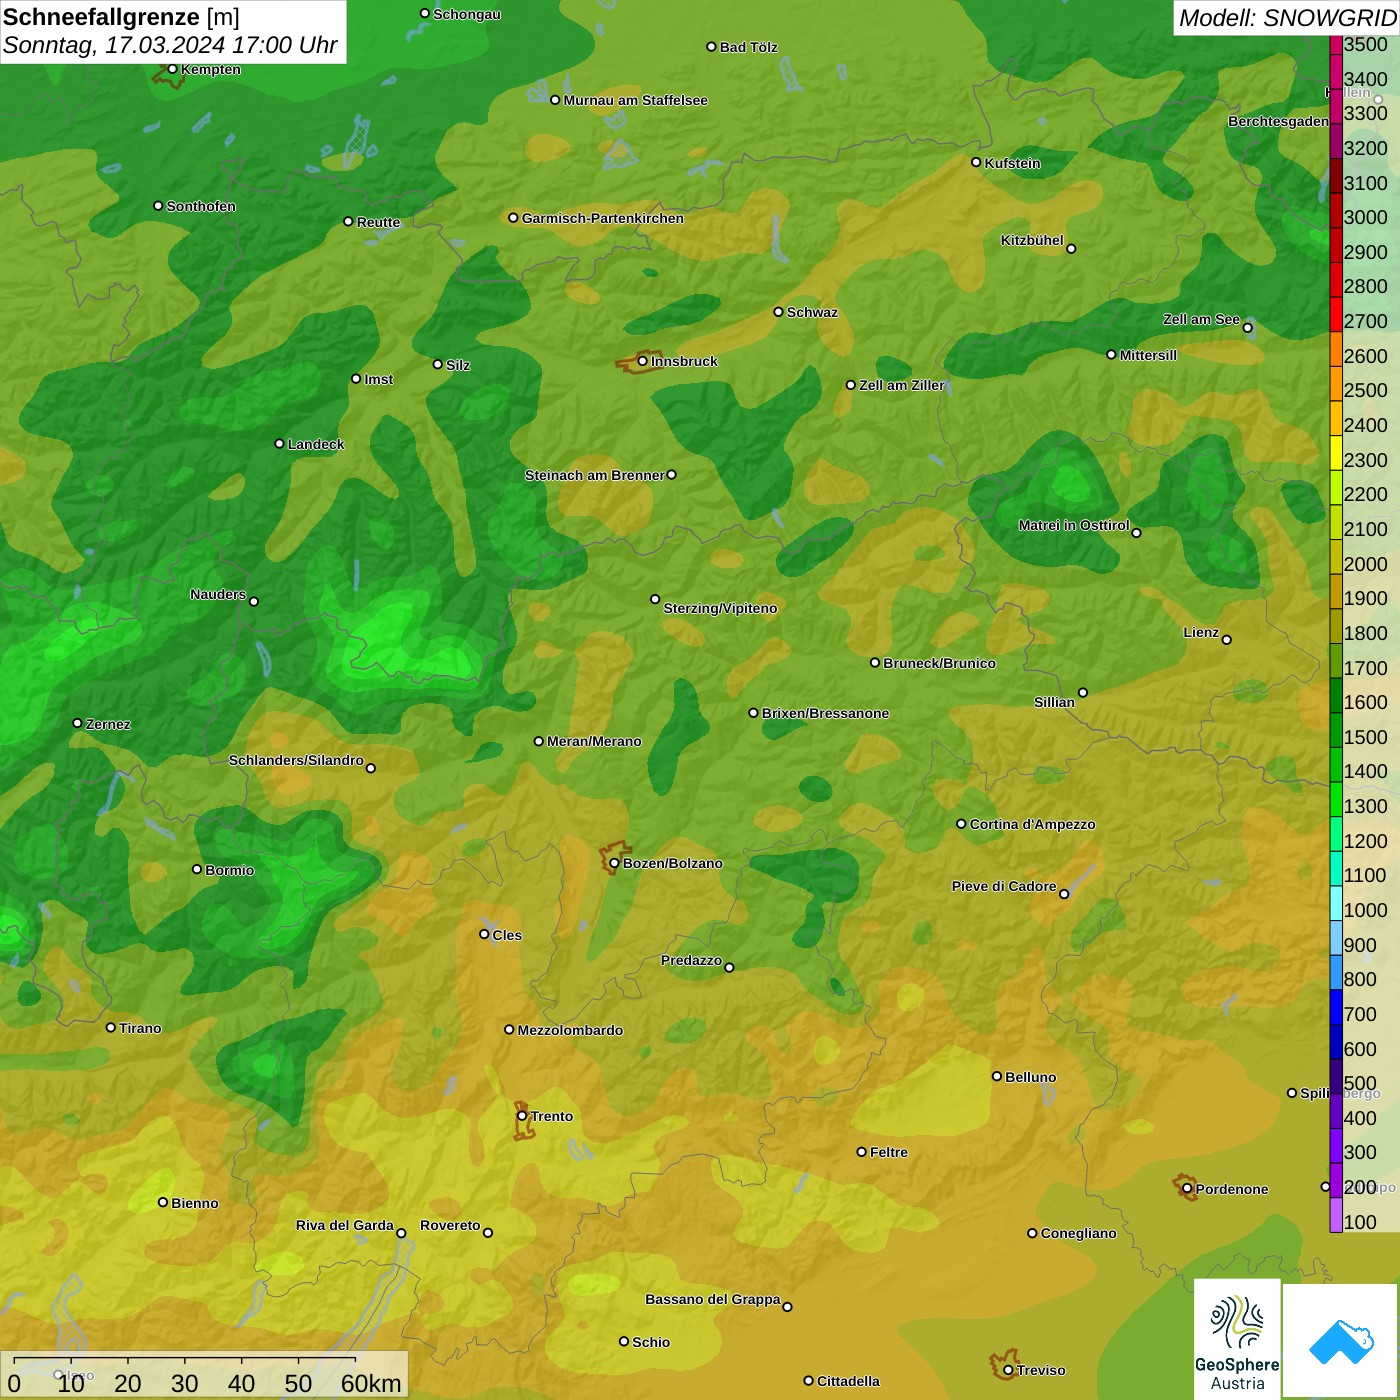Select the 'Steinach am Brenner' label

tap(595, 475)
